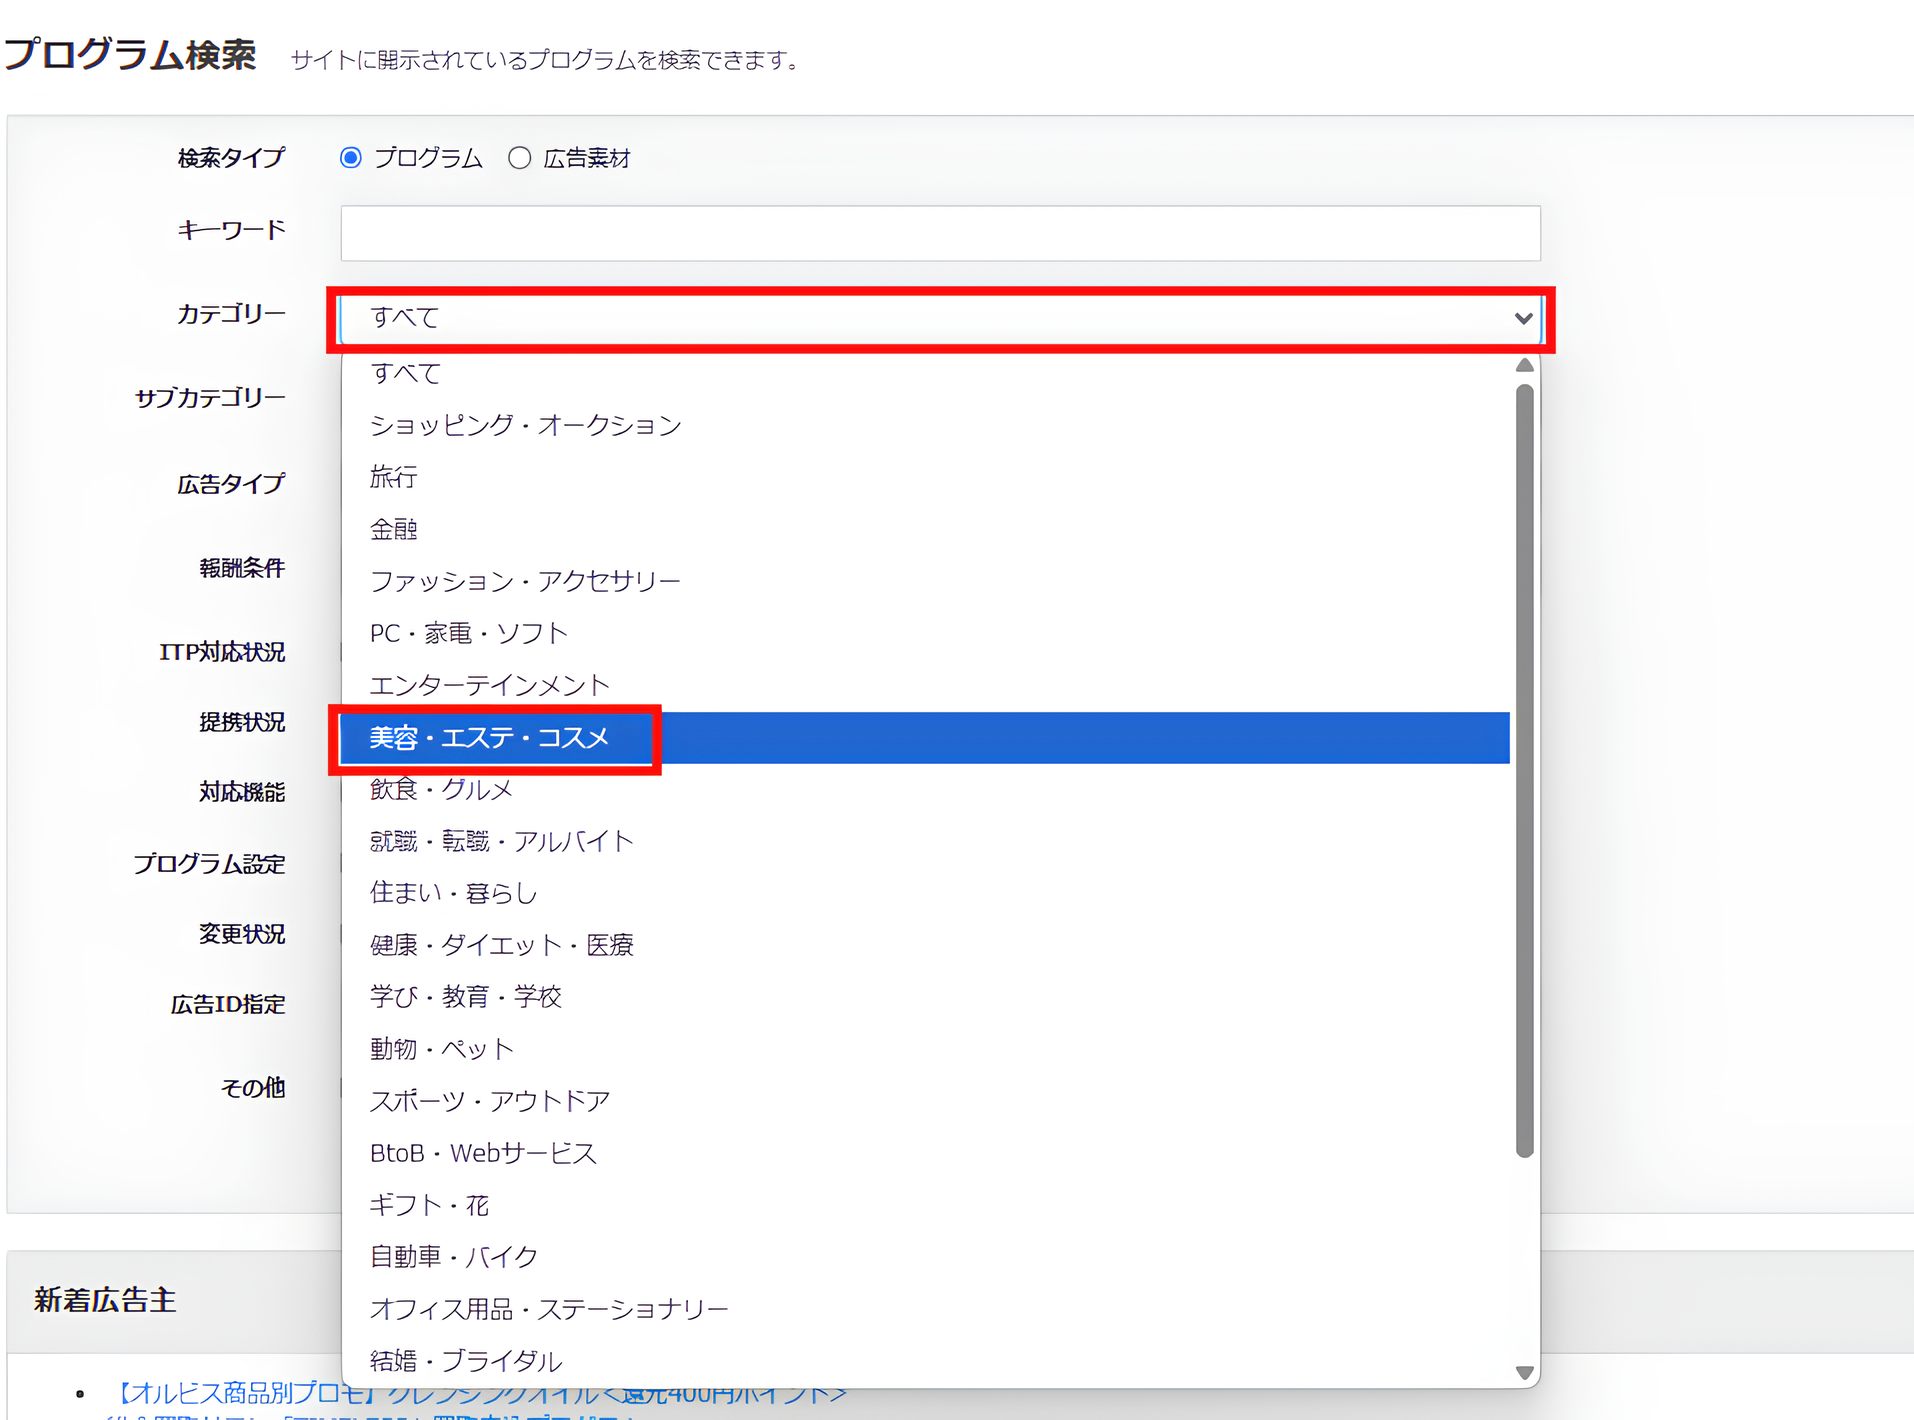
Task: Choose BtoB・Webサービス category
Action: pyautogui.click(x=483, y=1152)
